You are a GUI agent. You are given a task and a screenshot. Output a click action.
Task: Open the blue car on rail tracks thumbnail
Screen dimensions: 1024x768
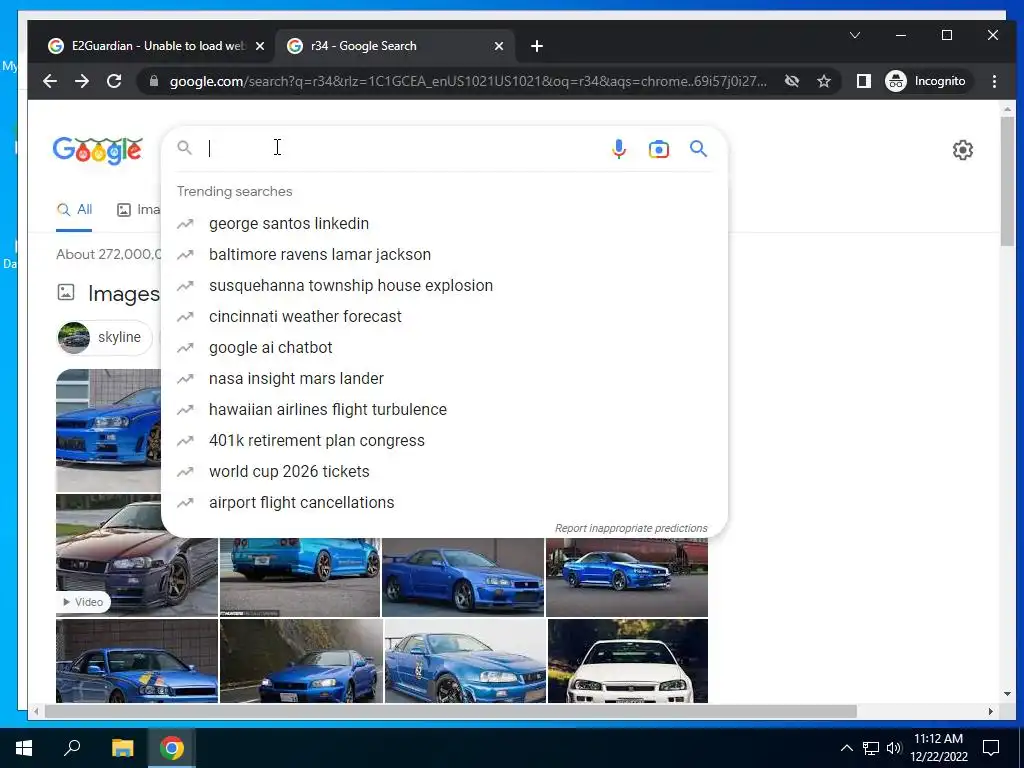click(627, 577)
